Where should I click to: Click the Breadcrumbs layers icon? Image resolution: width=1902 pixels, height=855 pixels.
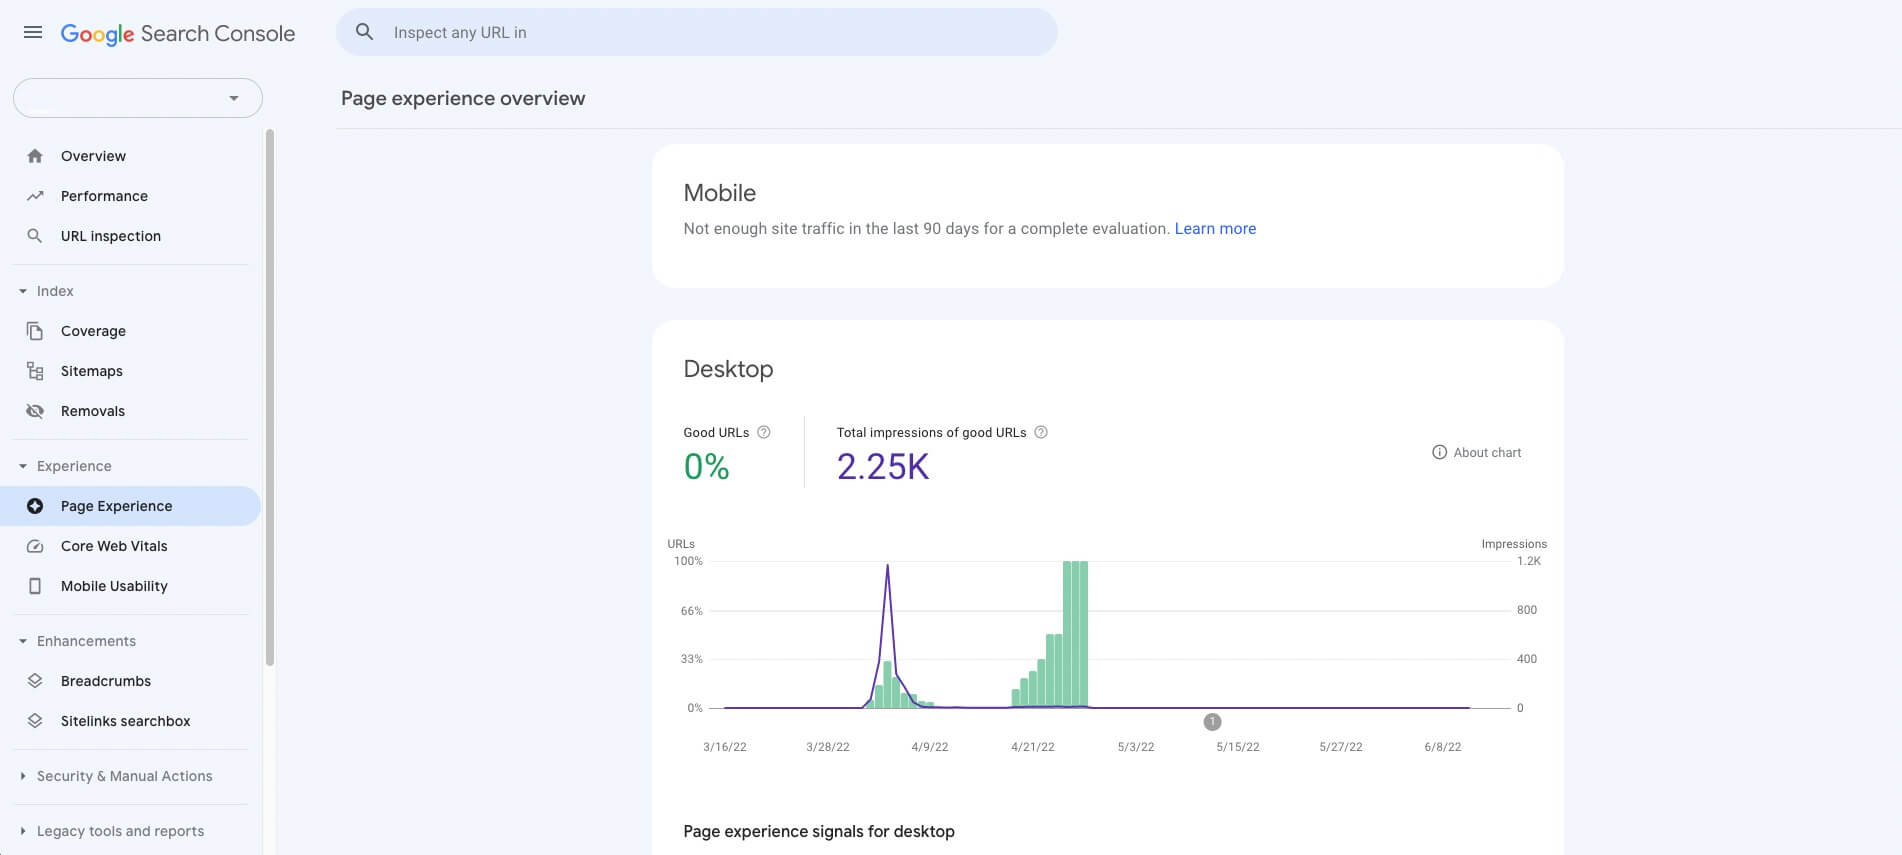(35, 681)
